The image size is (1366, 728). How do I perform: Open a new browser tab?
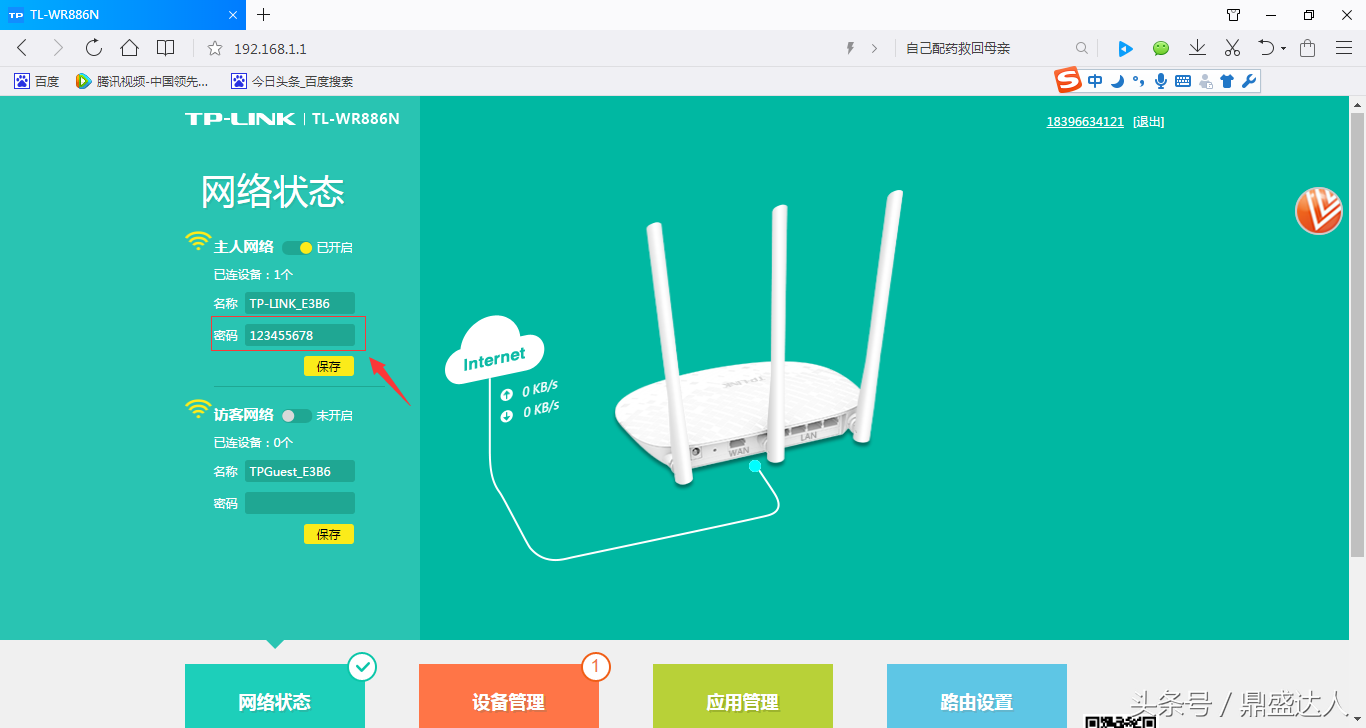coord(264,15)
